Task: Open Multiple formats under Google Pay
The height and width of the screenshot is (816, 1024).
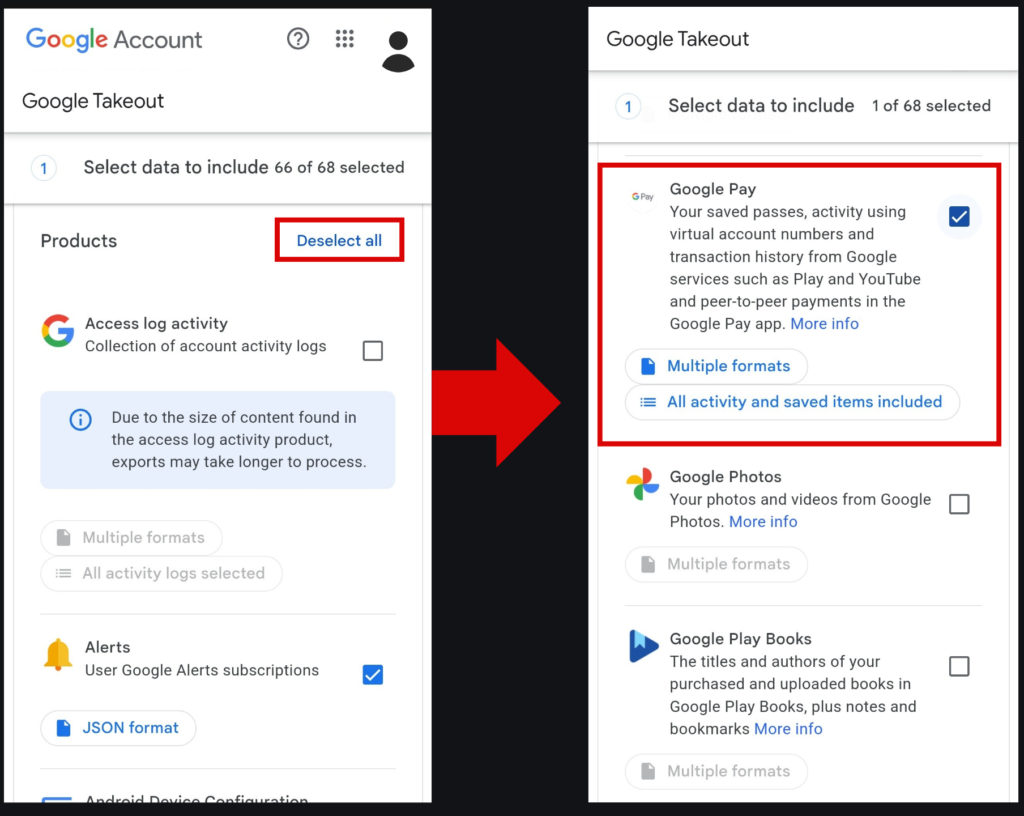Action: click(716, 366)
